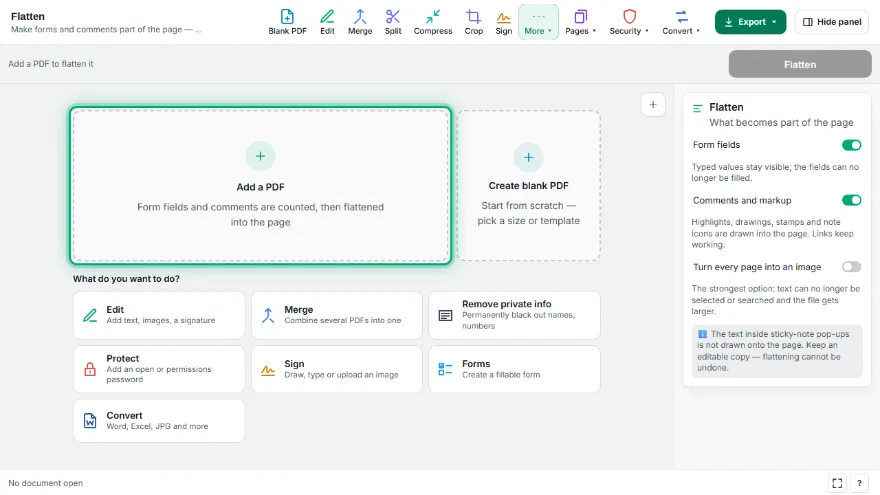Open the Security dropdown menu
Screen dimensions: 880x495
click(629, 22)
